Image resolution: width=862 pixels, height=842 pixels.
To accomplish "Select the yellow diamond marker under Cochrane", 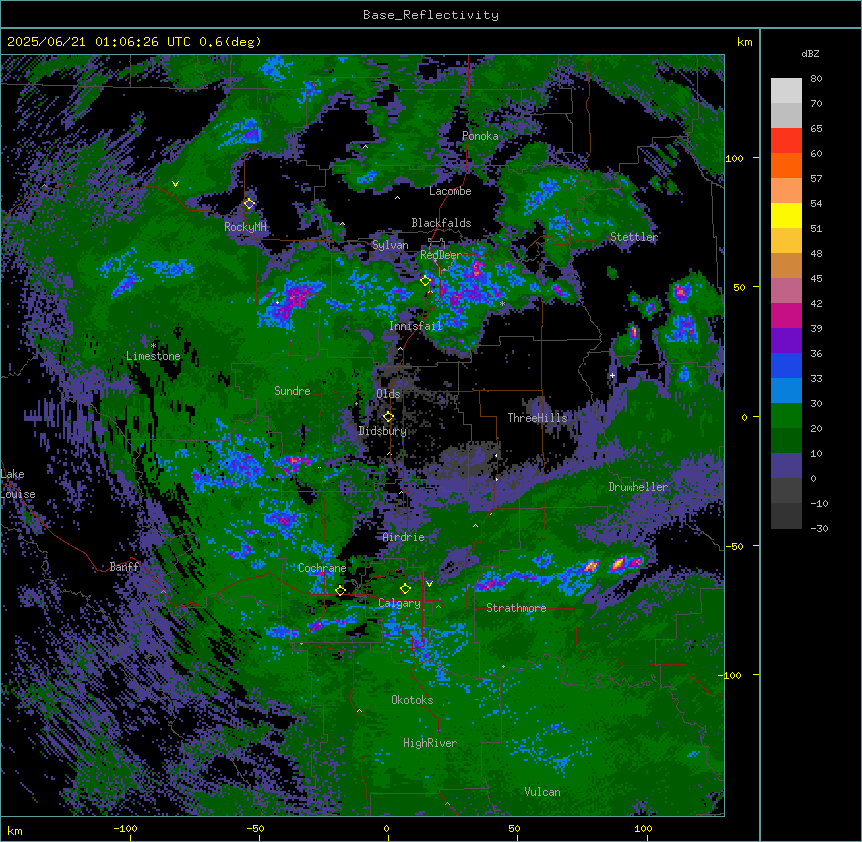I will point(340,590).
